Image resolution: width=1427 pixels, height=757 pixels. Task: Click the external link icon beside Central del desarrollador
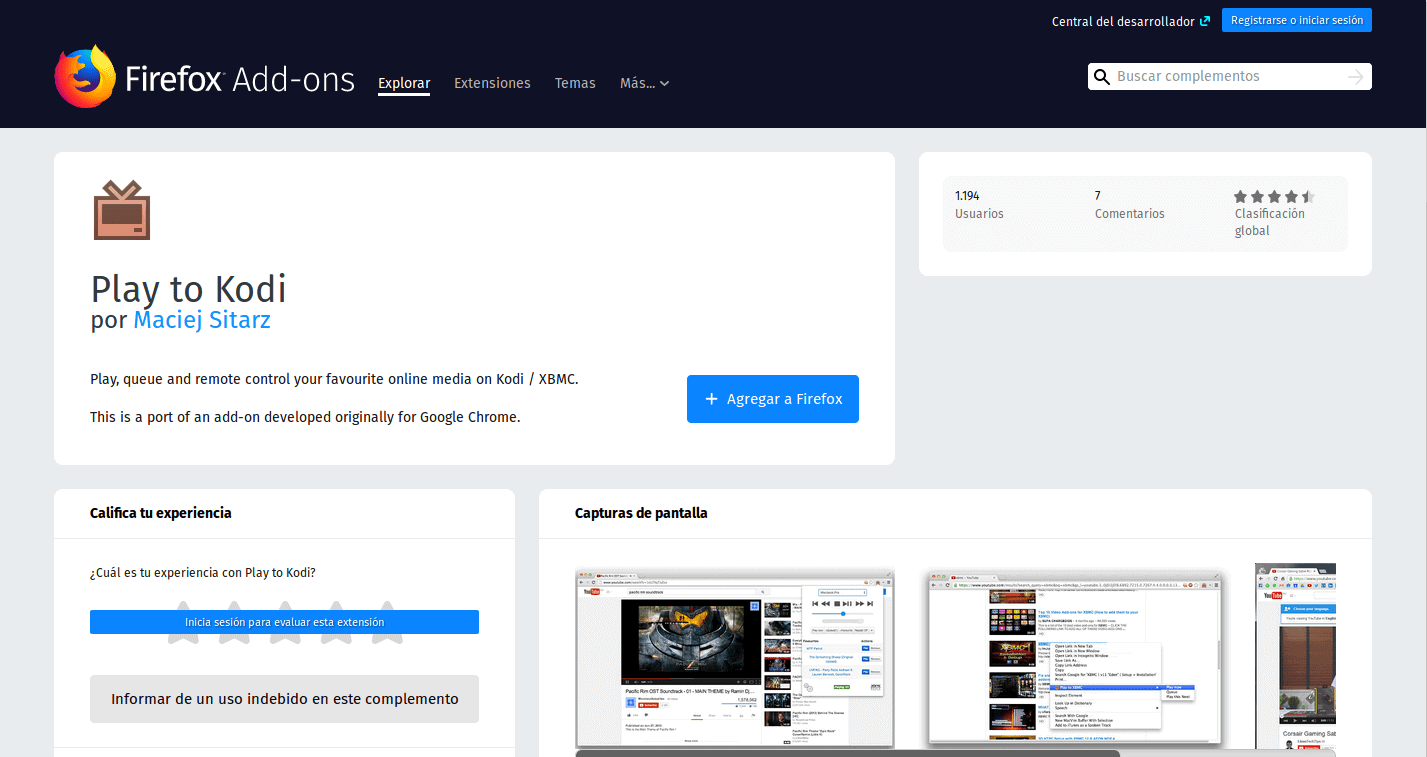click(1205, 21)
